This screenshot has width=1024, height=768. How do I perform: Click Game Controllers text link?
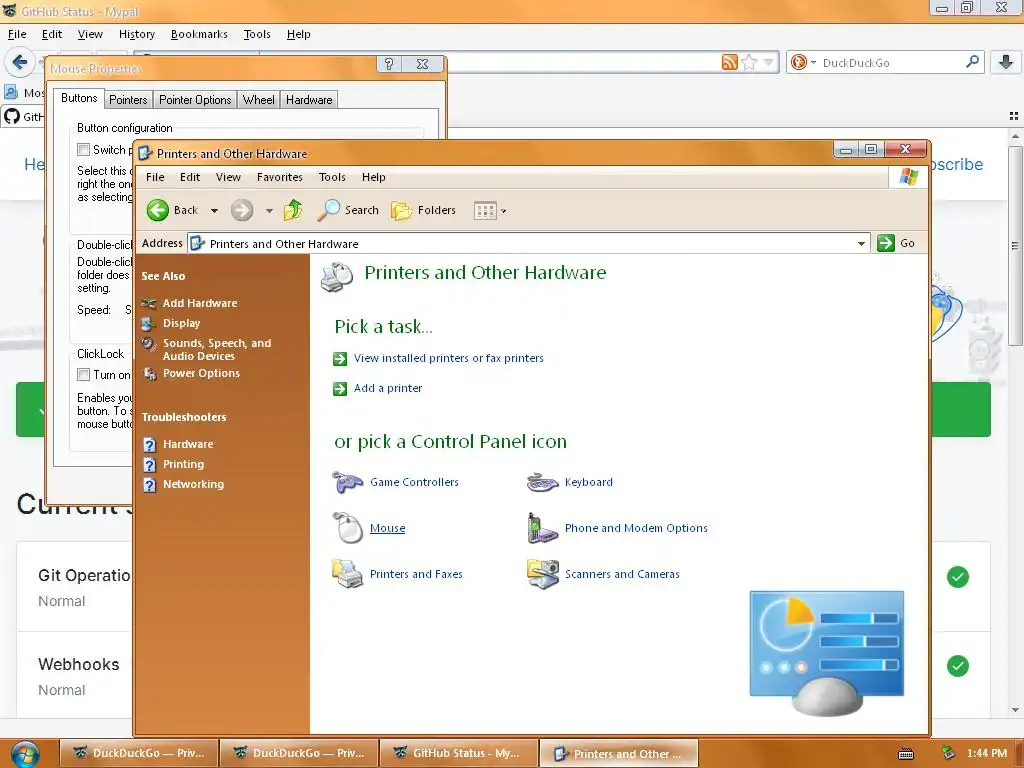tap(414, 482)
